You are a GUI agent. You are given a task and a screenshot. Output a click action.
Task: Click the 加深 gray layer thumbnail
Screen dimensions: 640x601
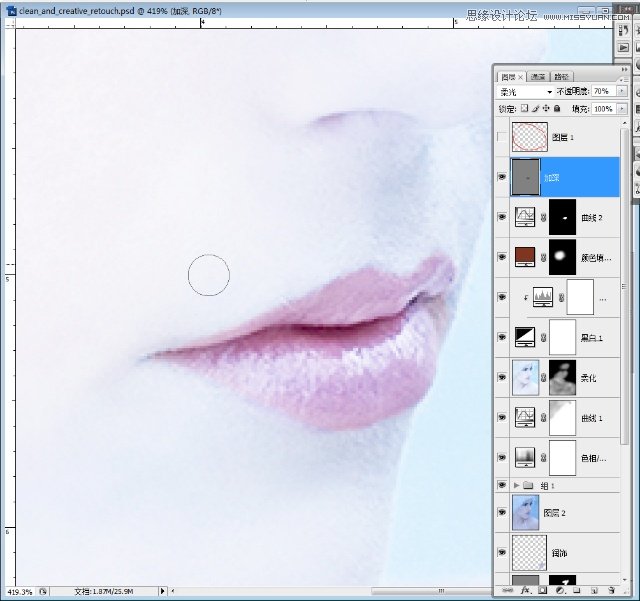click(x=525, y=177)
